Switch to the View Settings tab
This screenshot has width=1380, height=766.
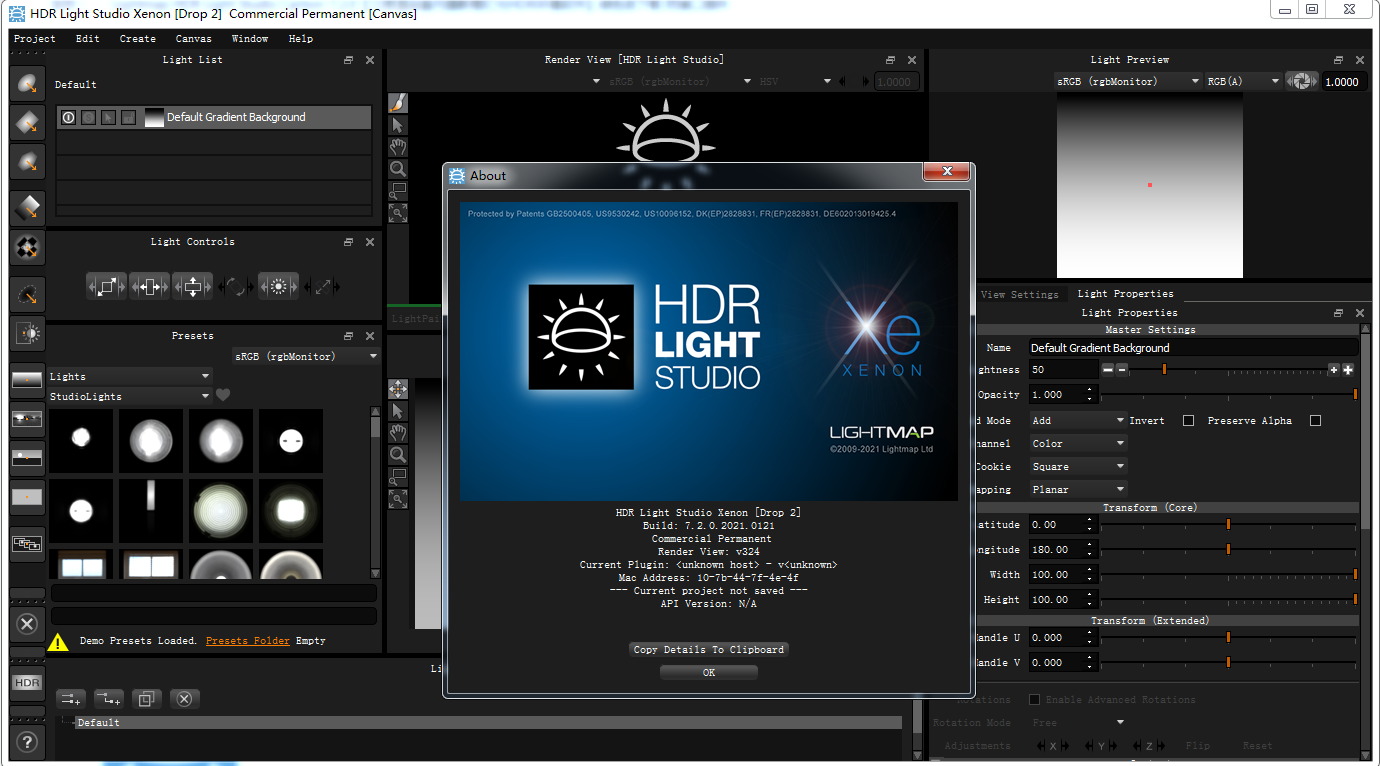pos(1021,293)
